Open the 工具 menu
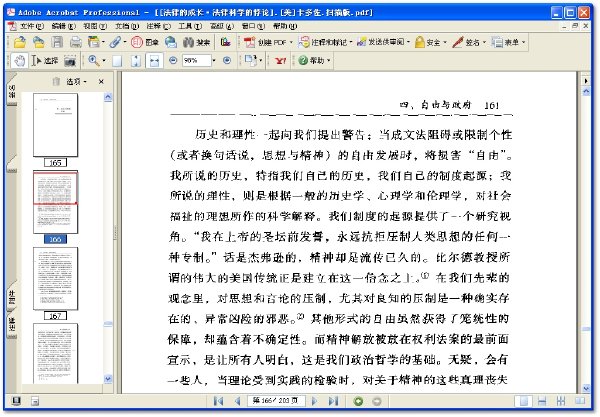 [190, 26]
